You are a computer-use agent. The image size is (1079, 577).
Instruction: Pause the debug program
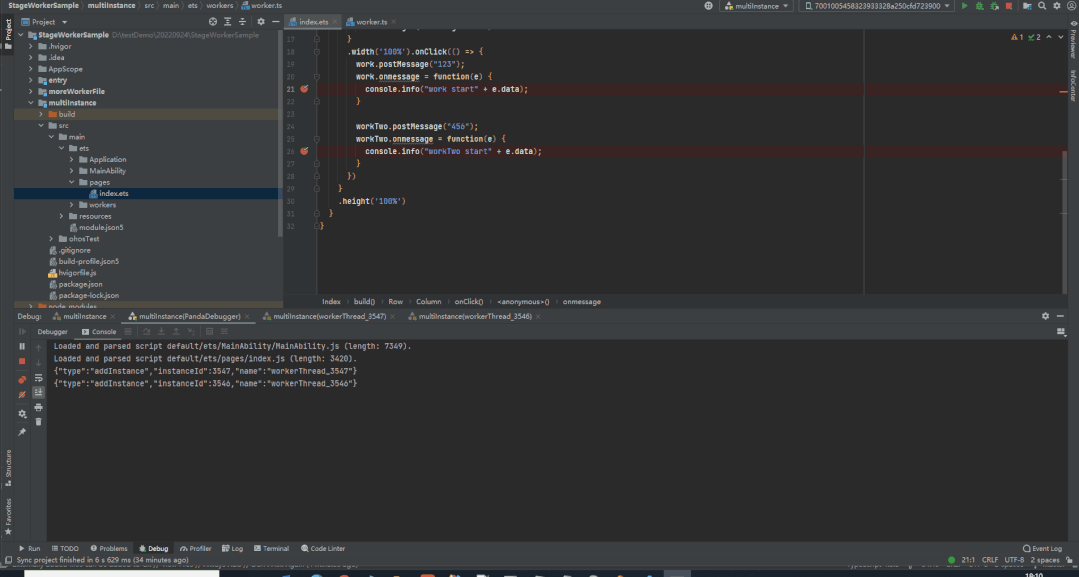point(22,346)
